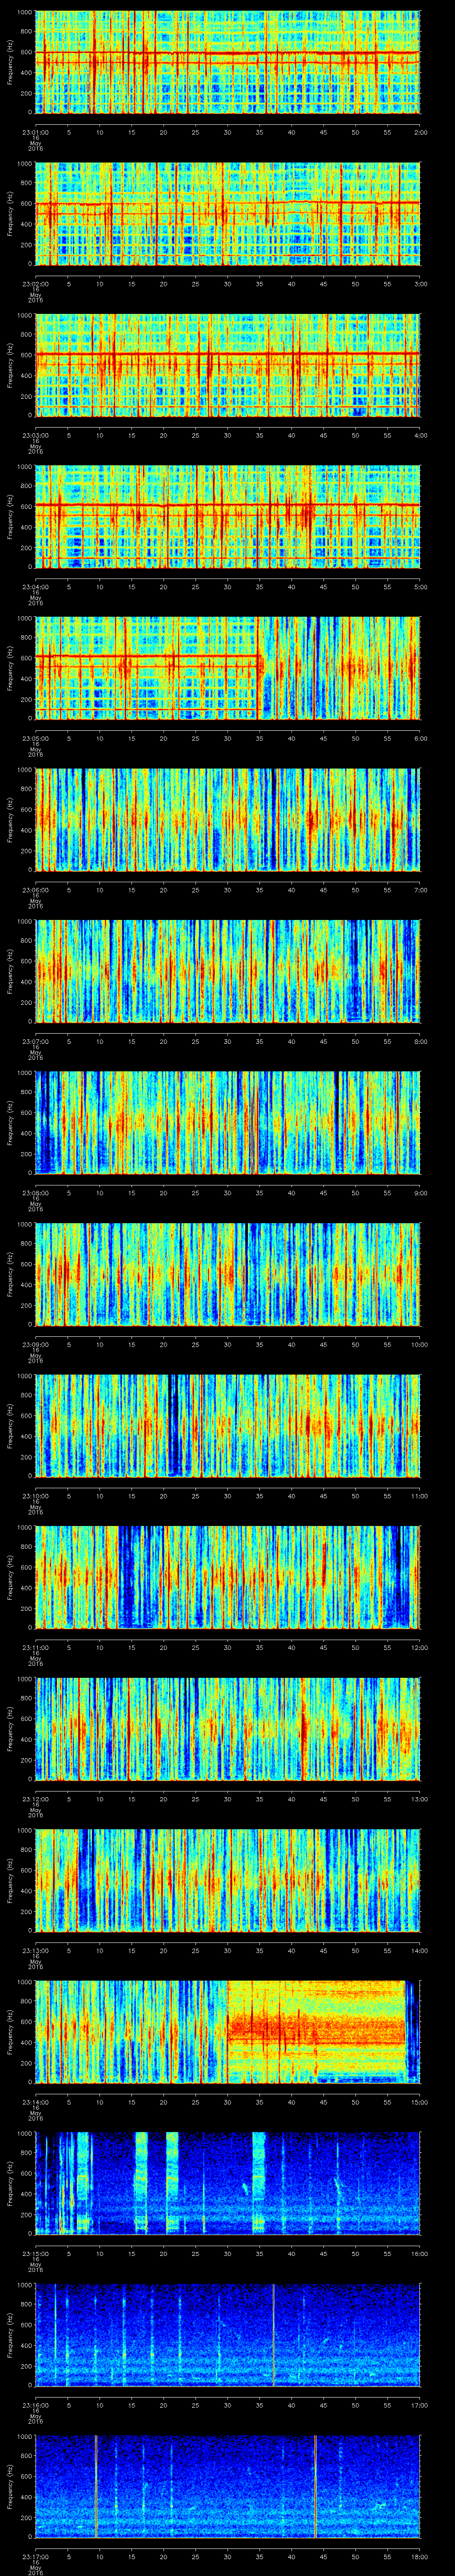
Task: Click the 23:11:00 time axis label
Action: click(36, 1647)
